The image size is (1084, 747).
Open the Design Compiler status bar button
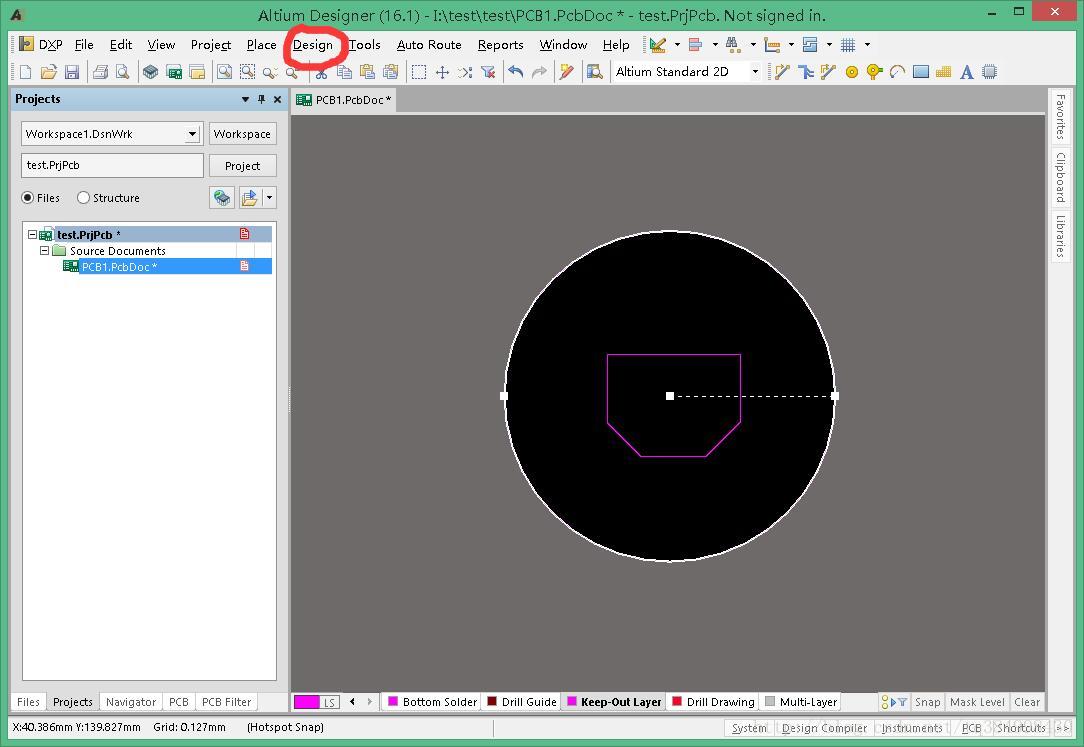pyautogui.click(x=824, y=728)
